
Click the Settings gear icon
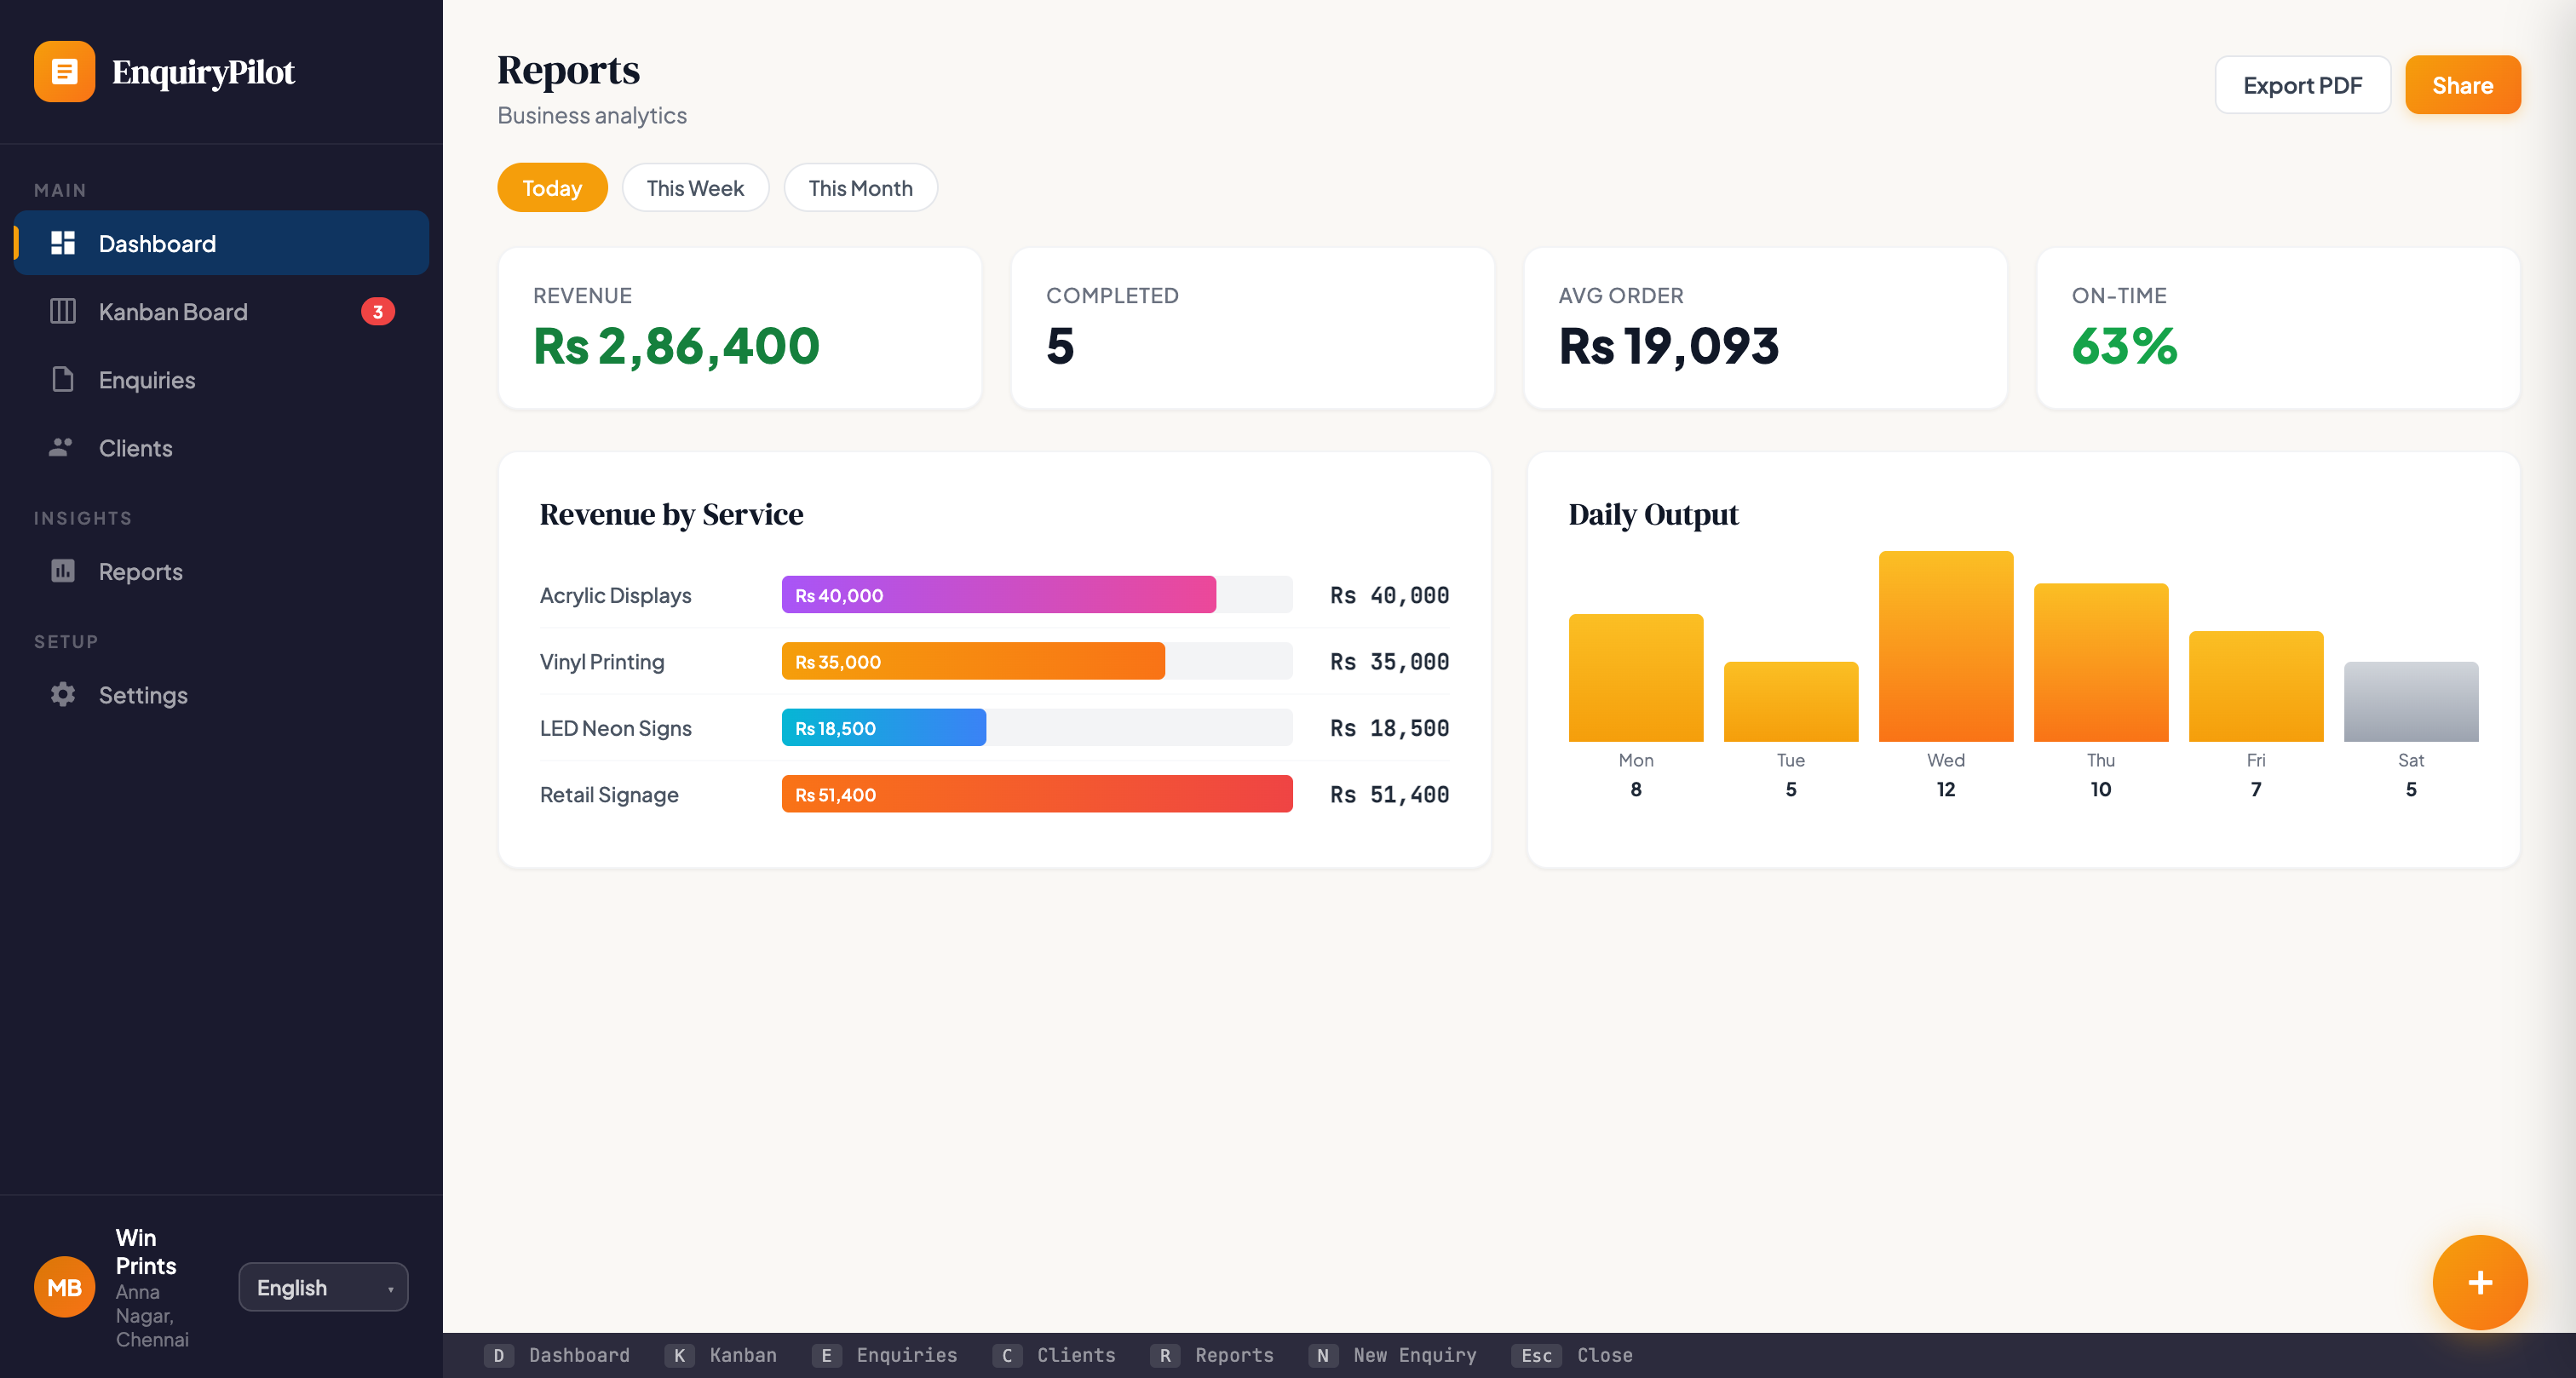(63, 694)
